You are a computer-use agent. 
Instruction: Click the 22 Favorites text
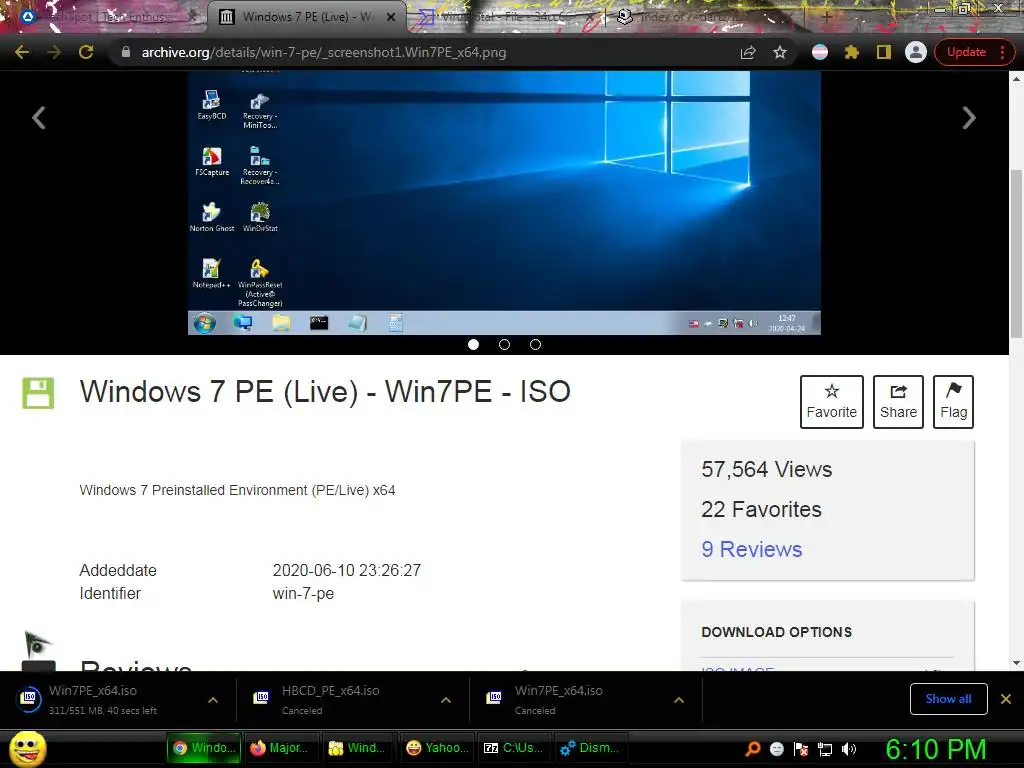[x=761, y=509]
